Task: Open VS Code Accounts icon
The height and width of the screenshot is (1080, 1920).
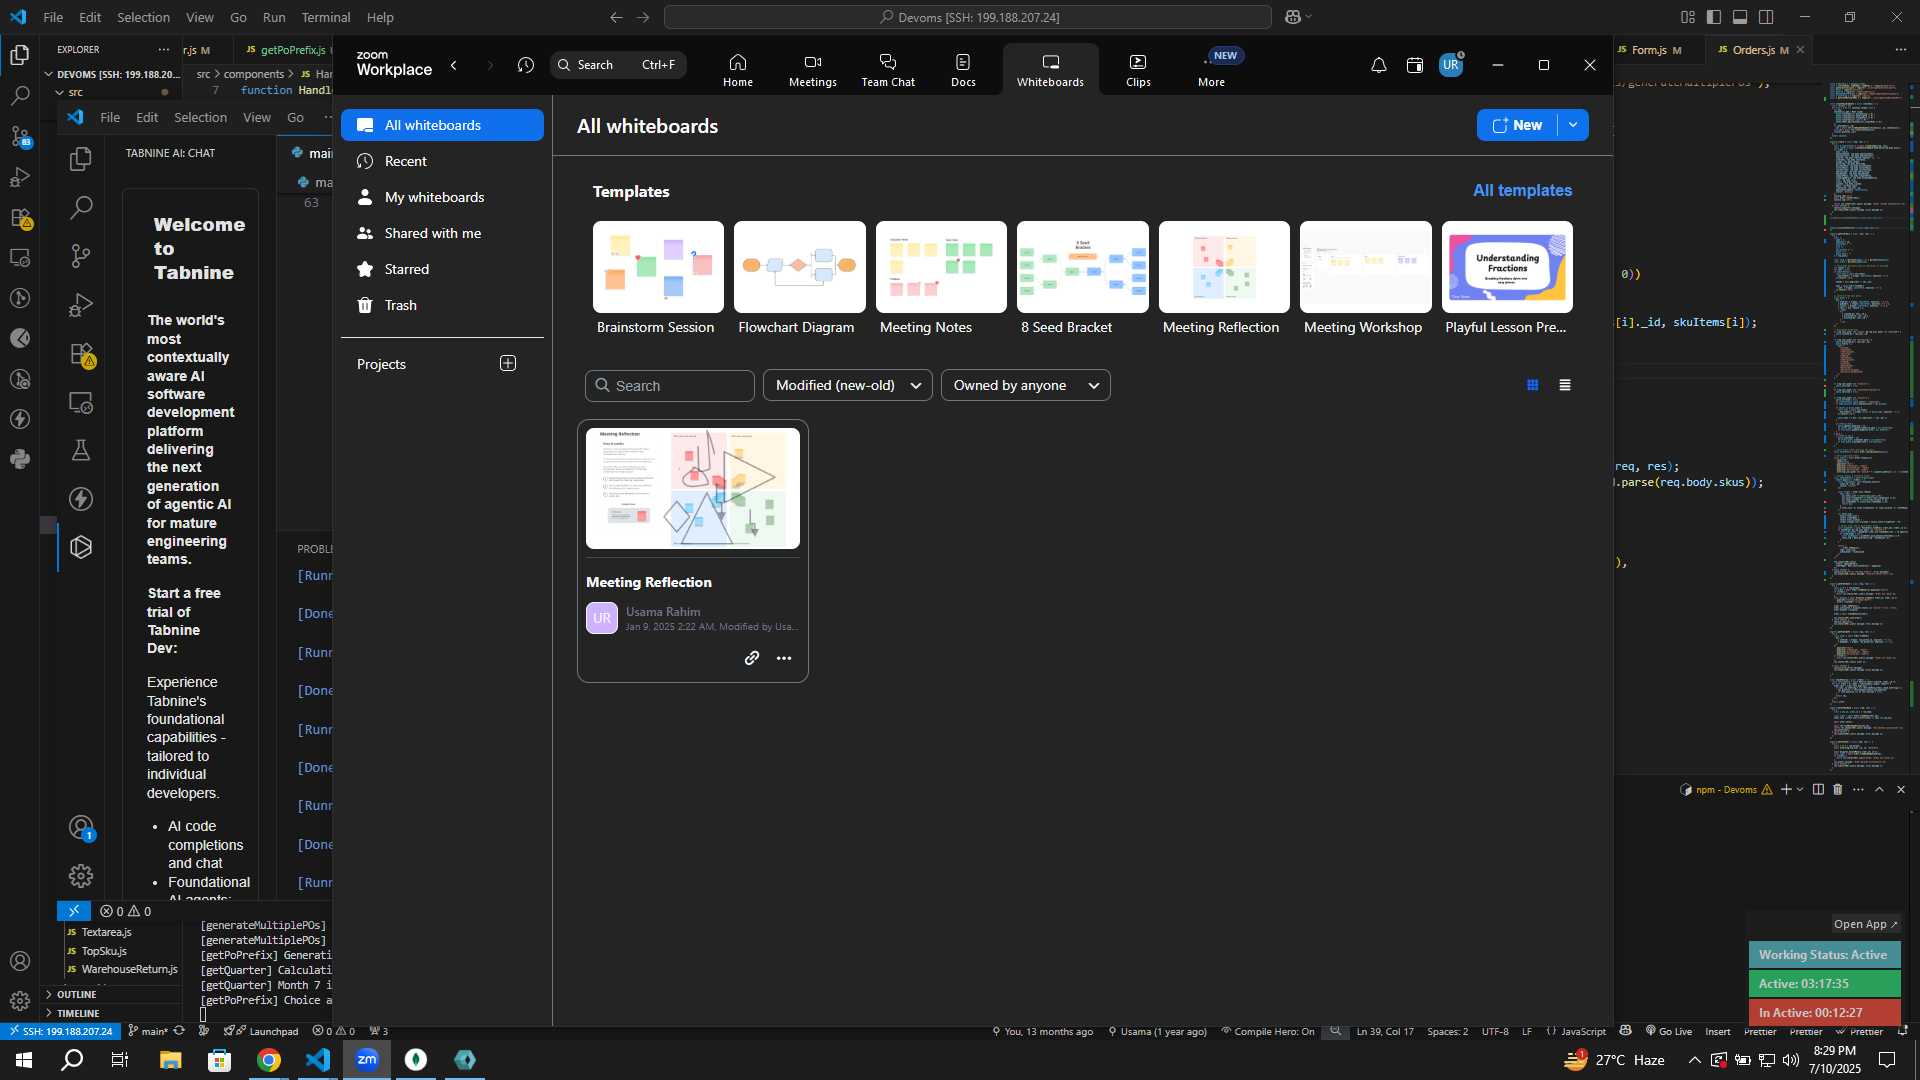Action: click(x=20, y=961)
